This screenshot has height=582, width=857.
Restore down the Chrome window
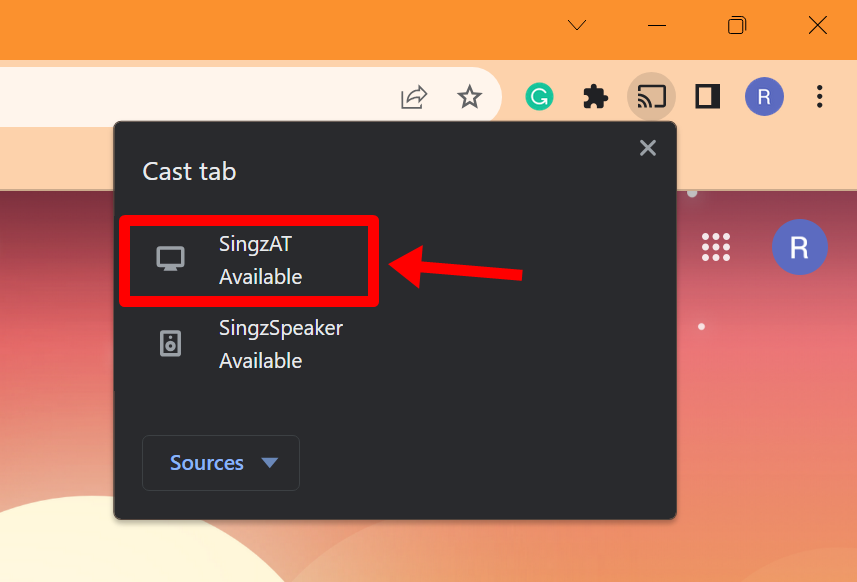click(x=737, y=25)
